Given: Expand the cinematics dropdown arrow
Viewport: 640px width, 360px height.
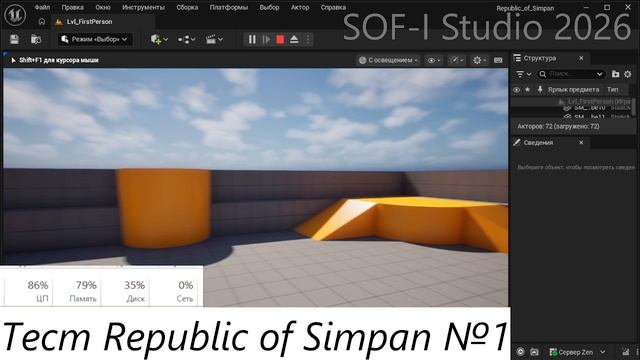Looking at the screenshot, I should coord(220,40).
